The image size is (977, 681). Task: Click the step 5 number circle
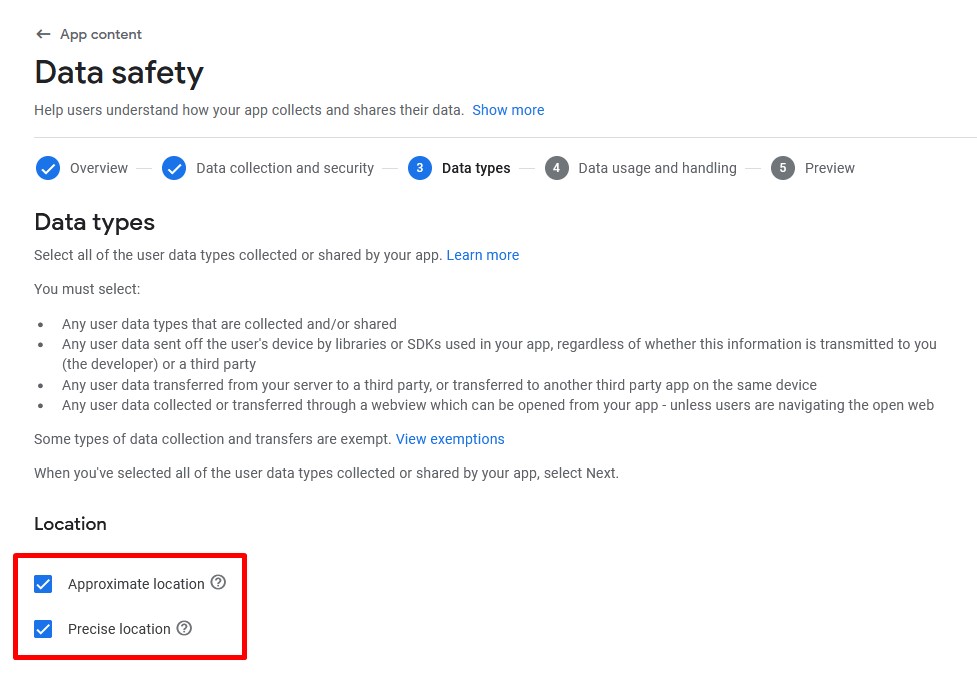point(783,168)
